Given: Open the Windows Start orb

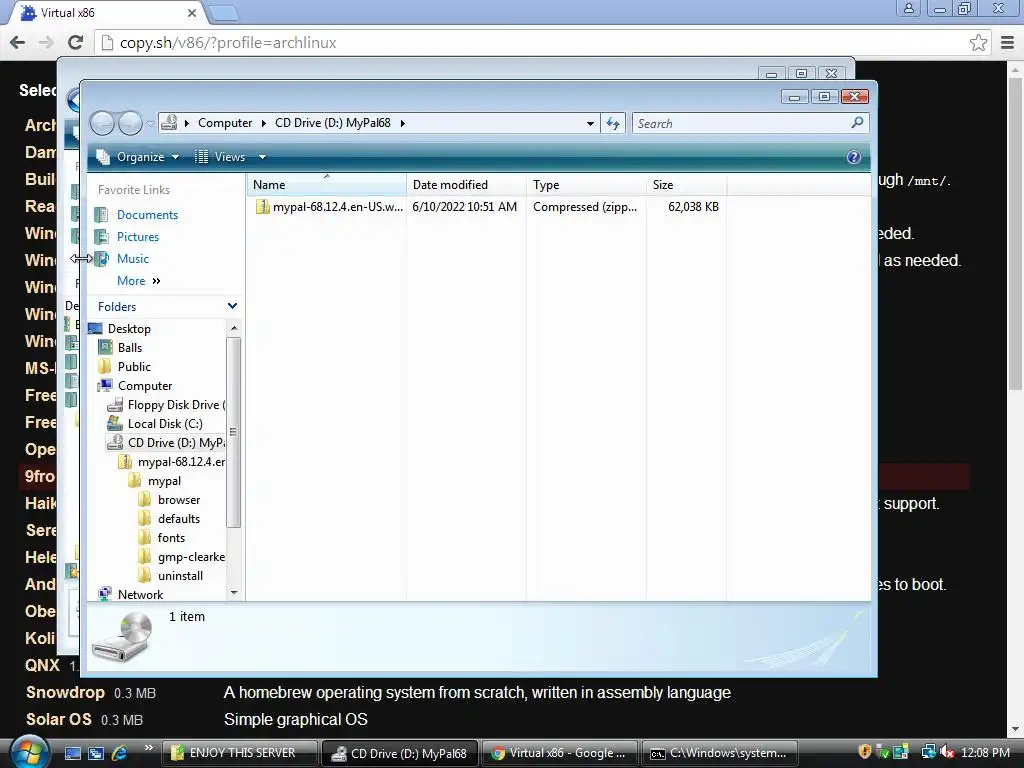Looking at the screenshot, I should pos(29,752).
